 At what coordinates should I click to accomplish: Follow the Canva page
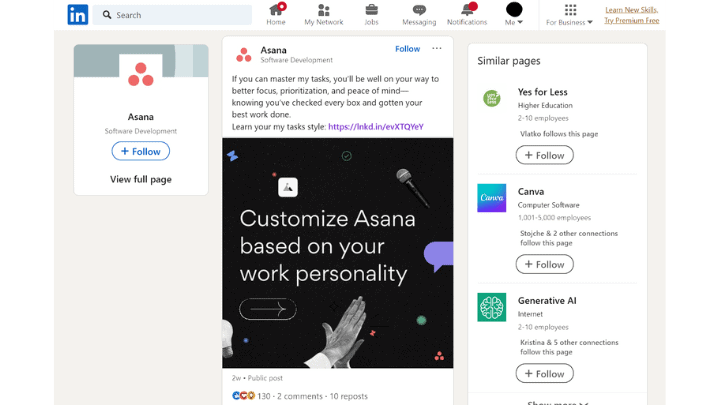[x=544, y=264]
